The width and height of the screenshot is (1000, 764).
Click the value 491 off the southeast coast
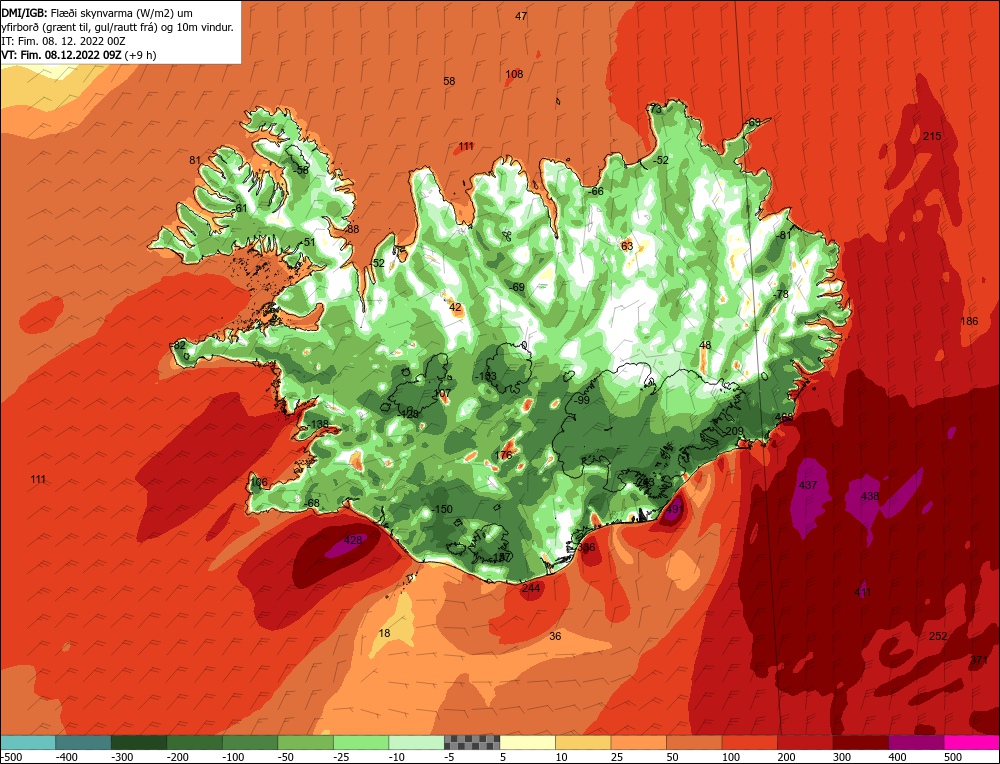click(674, 509)
